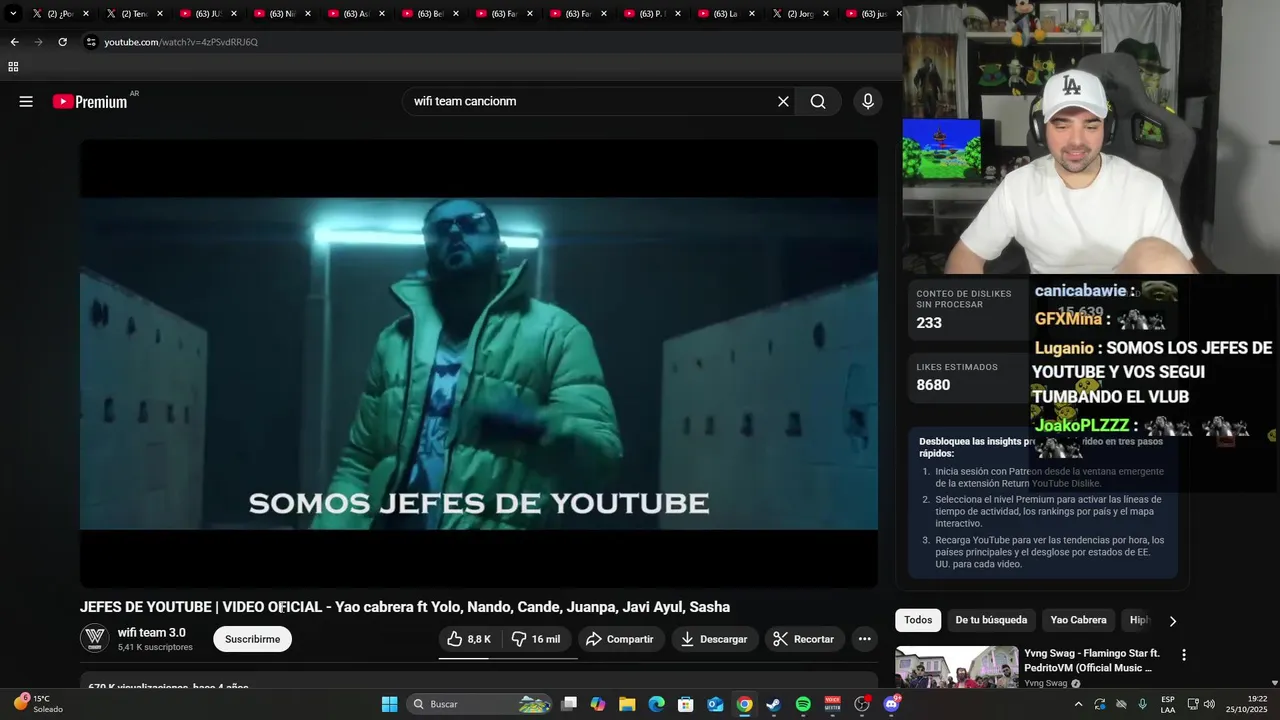Close the '(63) La' tab
This screenshot has width=1280, height=720.
tap(751, 14)
